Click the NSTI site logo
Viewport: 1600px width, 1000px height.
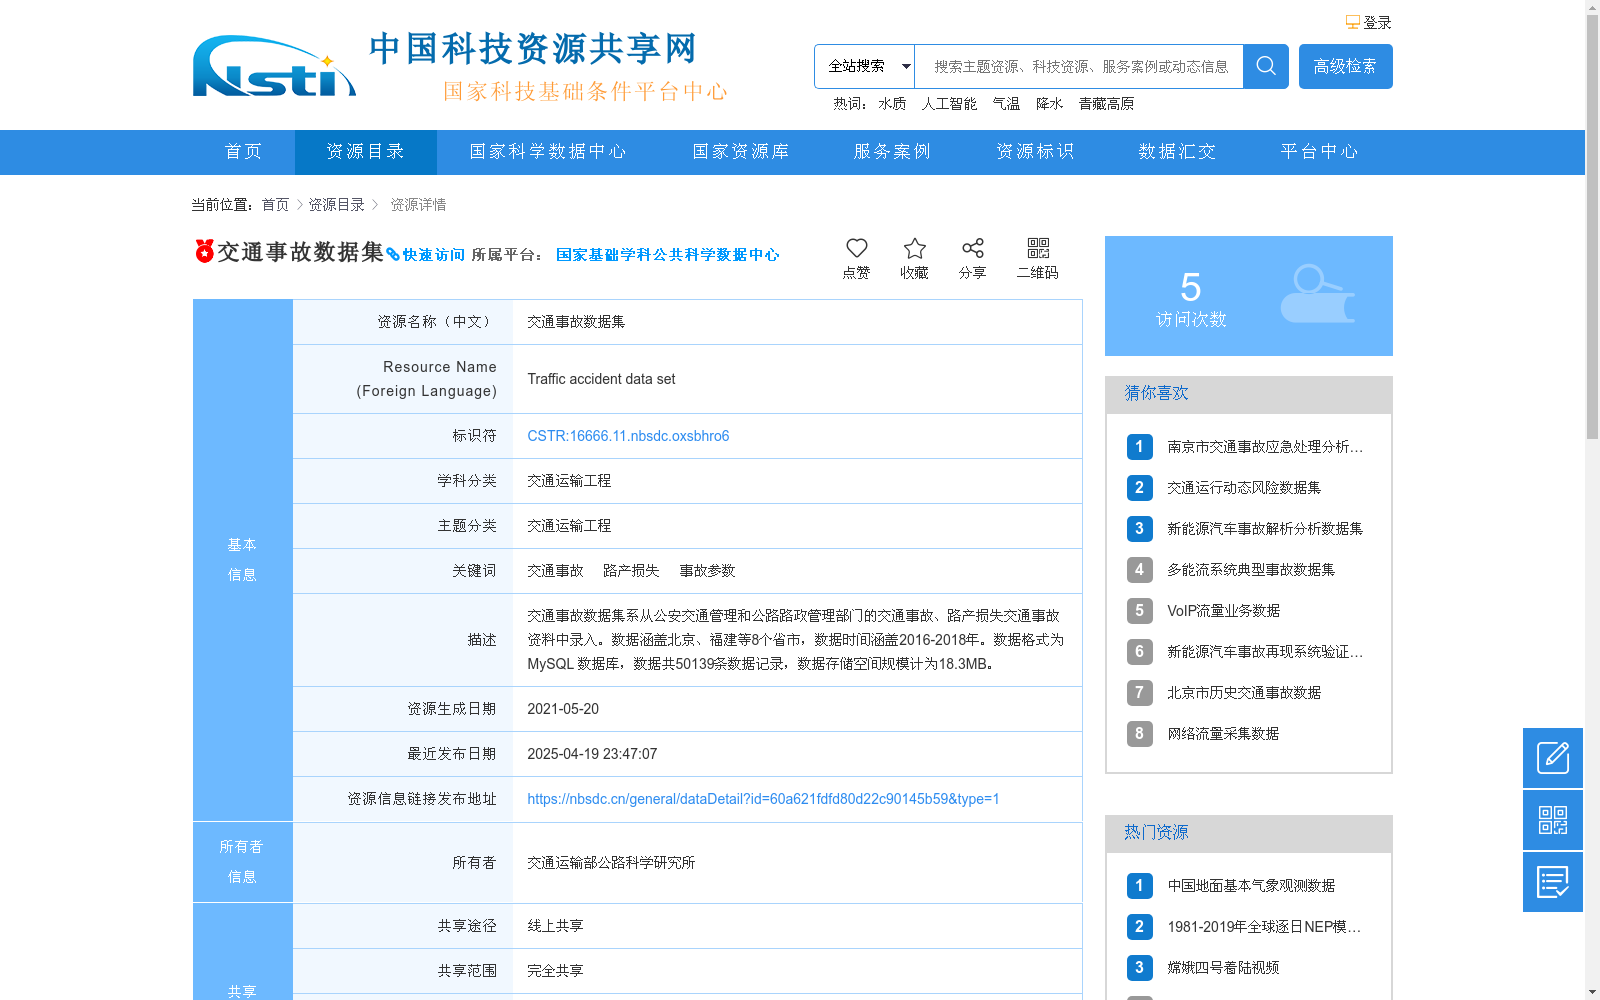coord(274,67)
